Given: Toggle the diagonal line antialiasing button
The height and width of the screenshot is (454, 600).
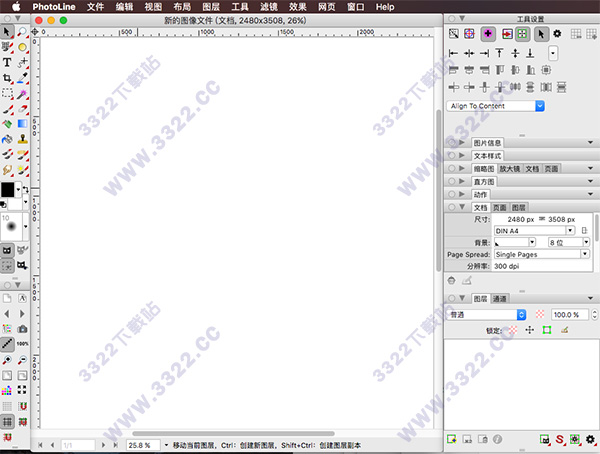Looking at the screenshot, I should click(7, 344).
